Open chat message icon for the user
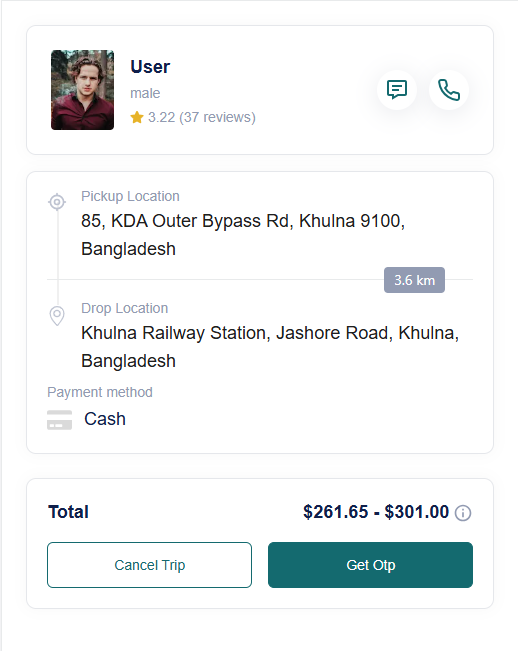Screen dimensions: 518x651 (397, 90)
